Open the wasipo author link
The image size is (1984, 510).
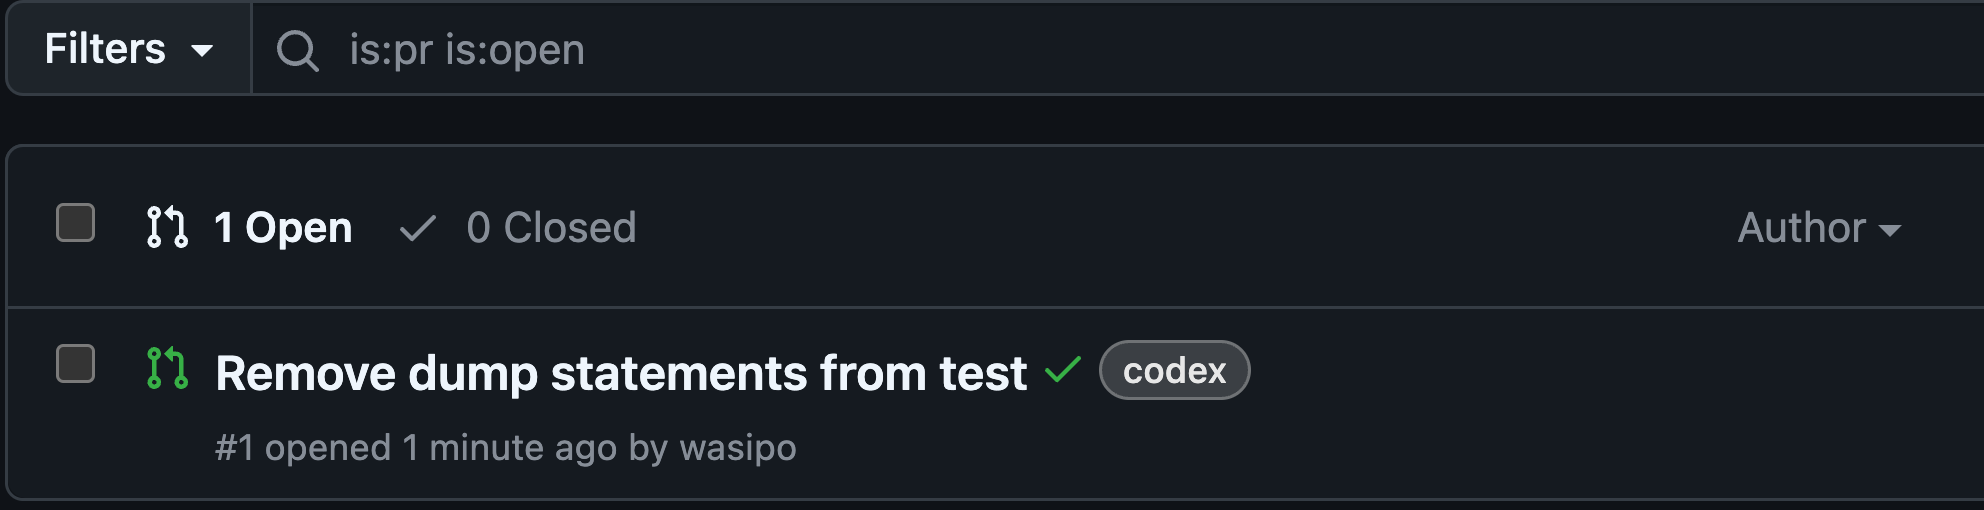738,448
